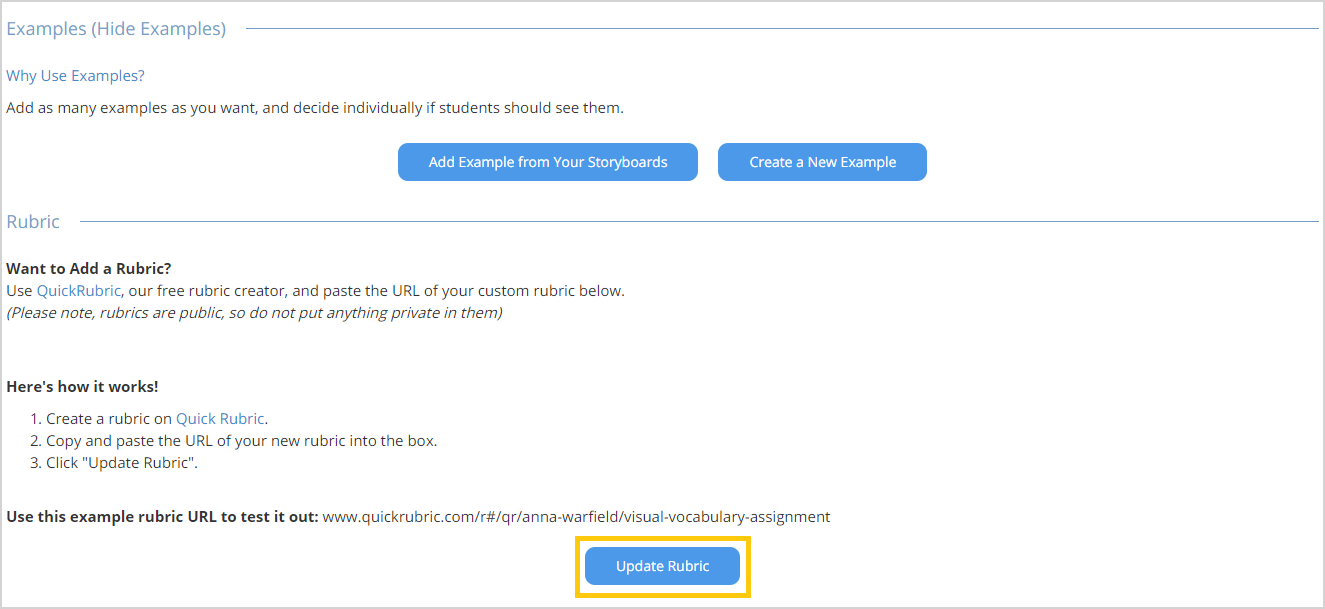Click the Create a New Example button
Image resolution: width=1325 pixels, height=609 pixels.
[x=822, y=162]
